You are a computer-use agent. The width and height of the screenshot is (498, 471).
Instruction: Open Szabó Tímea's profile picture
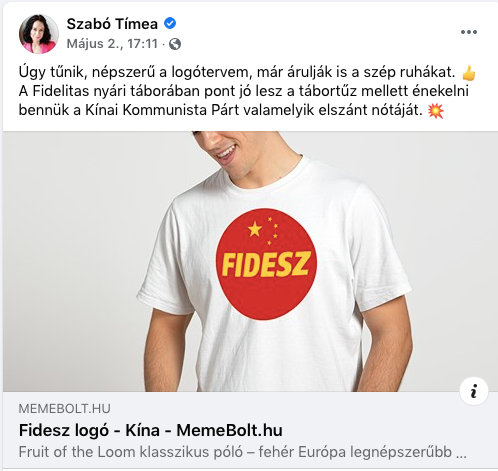pyautogui.click(x=39, y=34)
